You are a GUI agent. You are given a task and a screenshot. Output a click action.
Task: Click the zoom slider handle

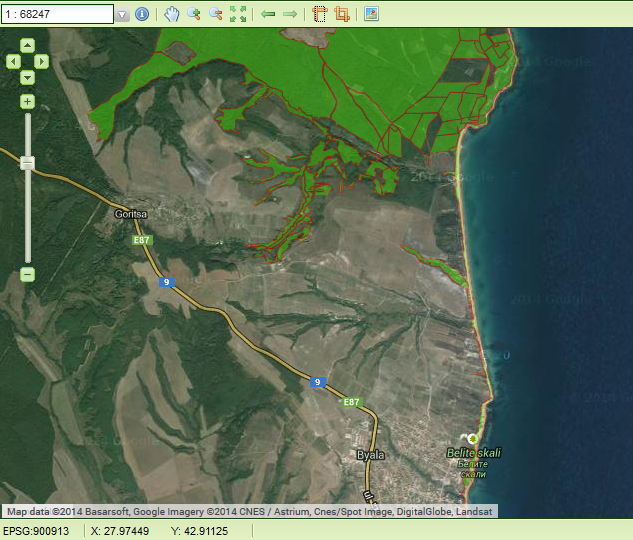27,163
